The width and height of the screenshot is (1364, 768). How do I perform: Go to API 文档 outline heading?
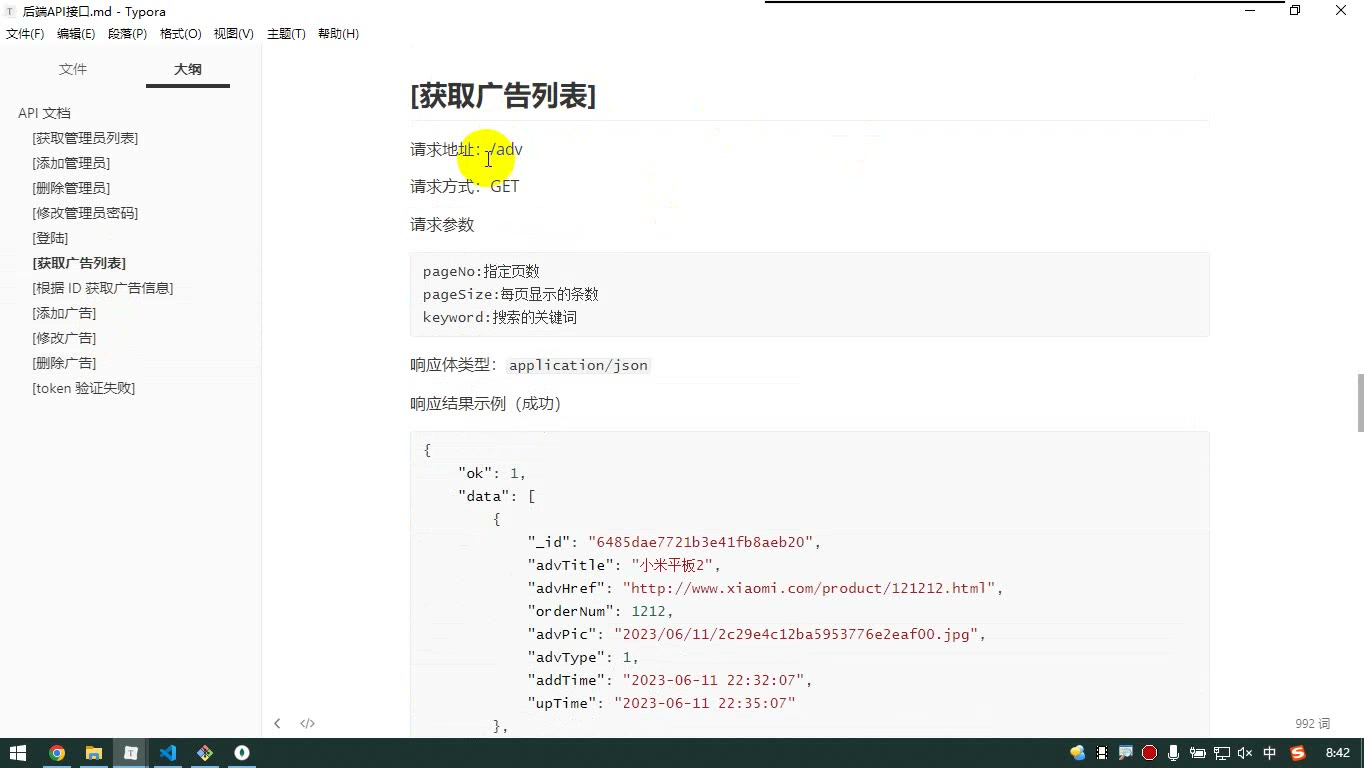coord(44,113)
